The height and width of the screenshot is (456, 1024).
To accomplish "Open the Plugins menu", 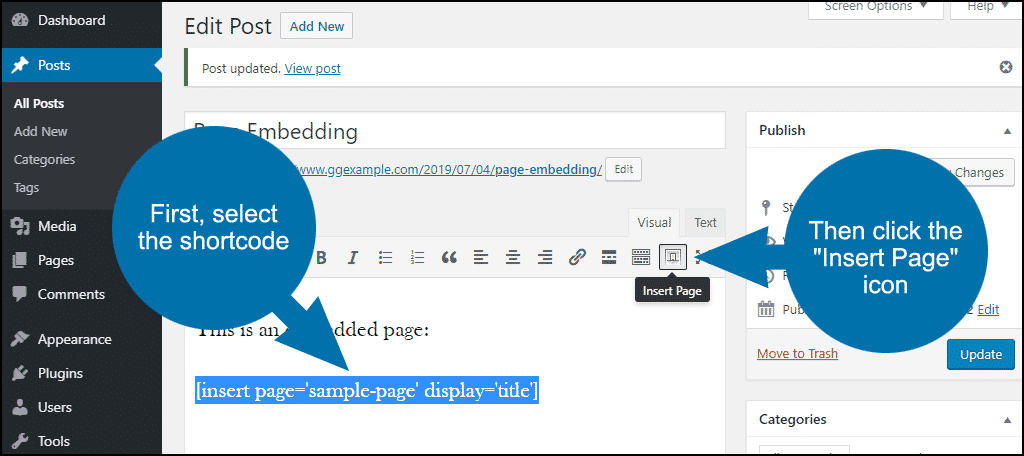I will click(x=81, y=373).
